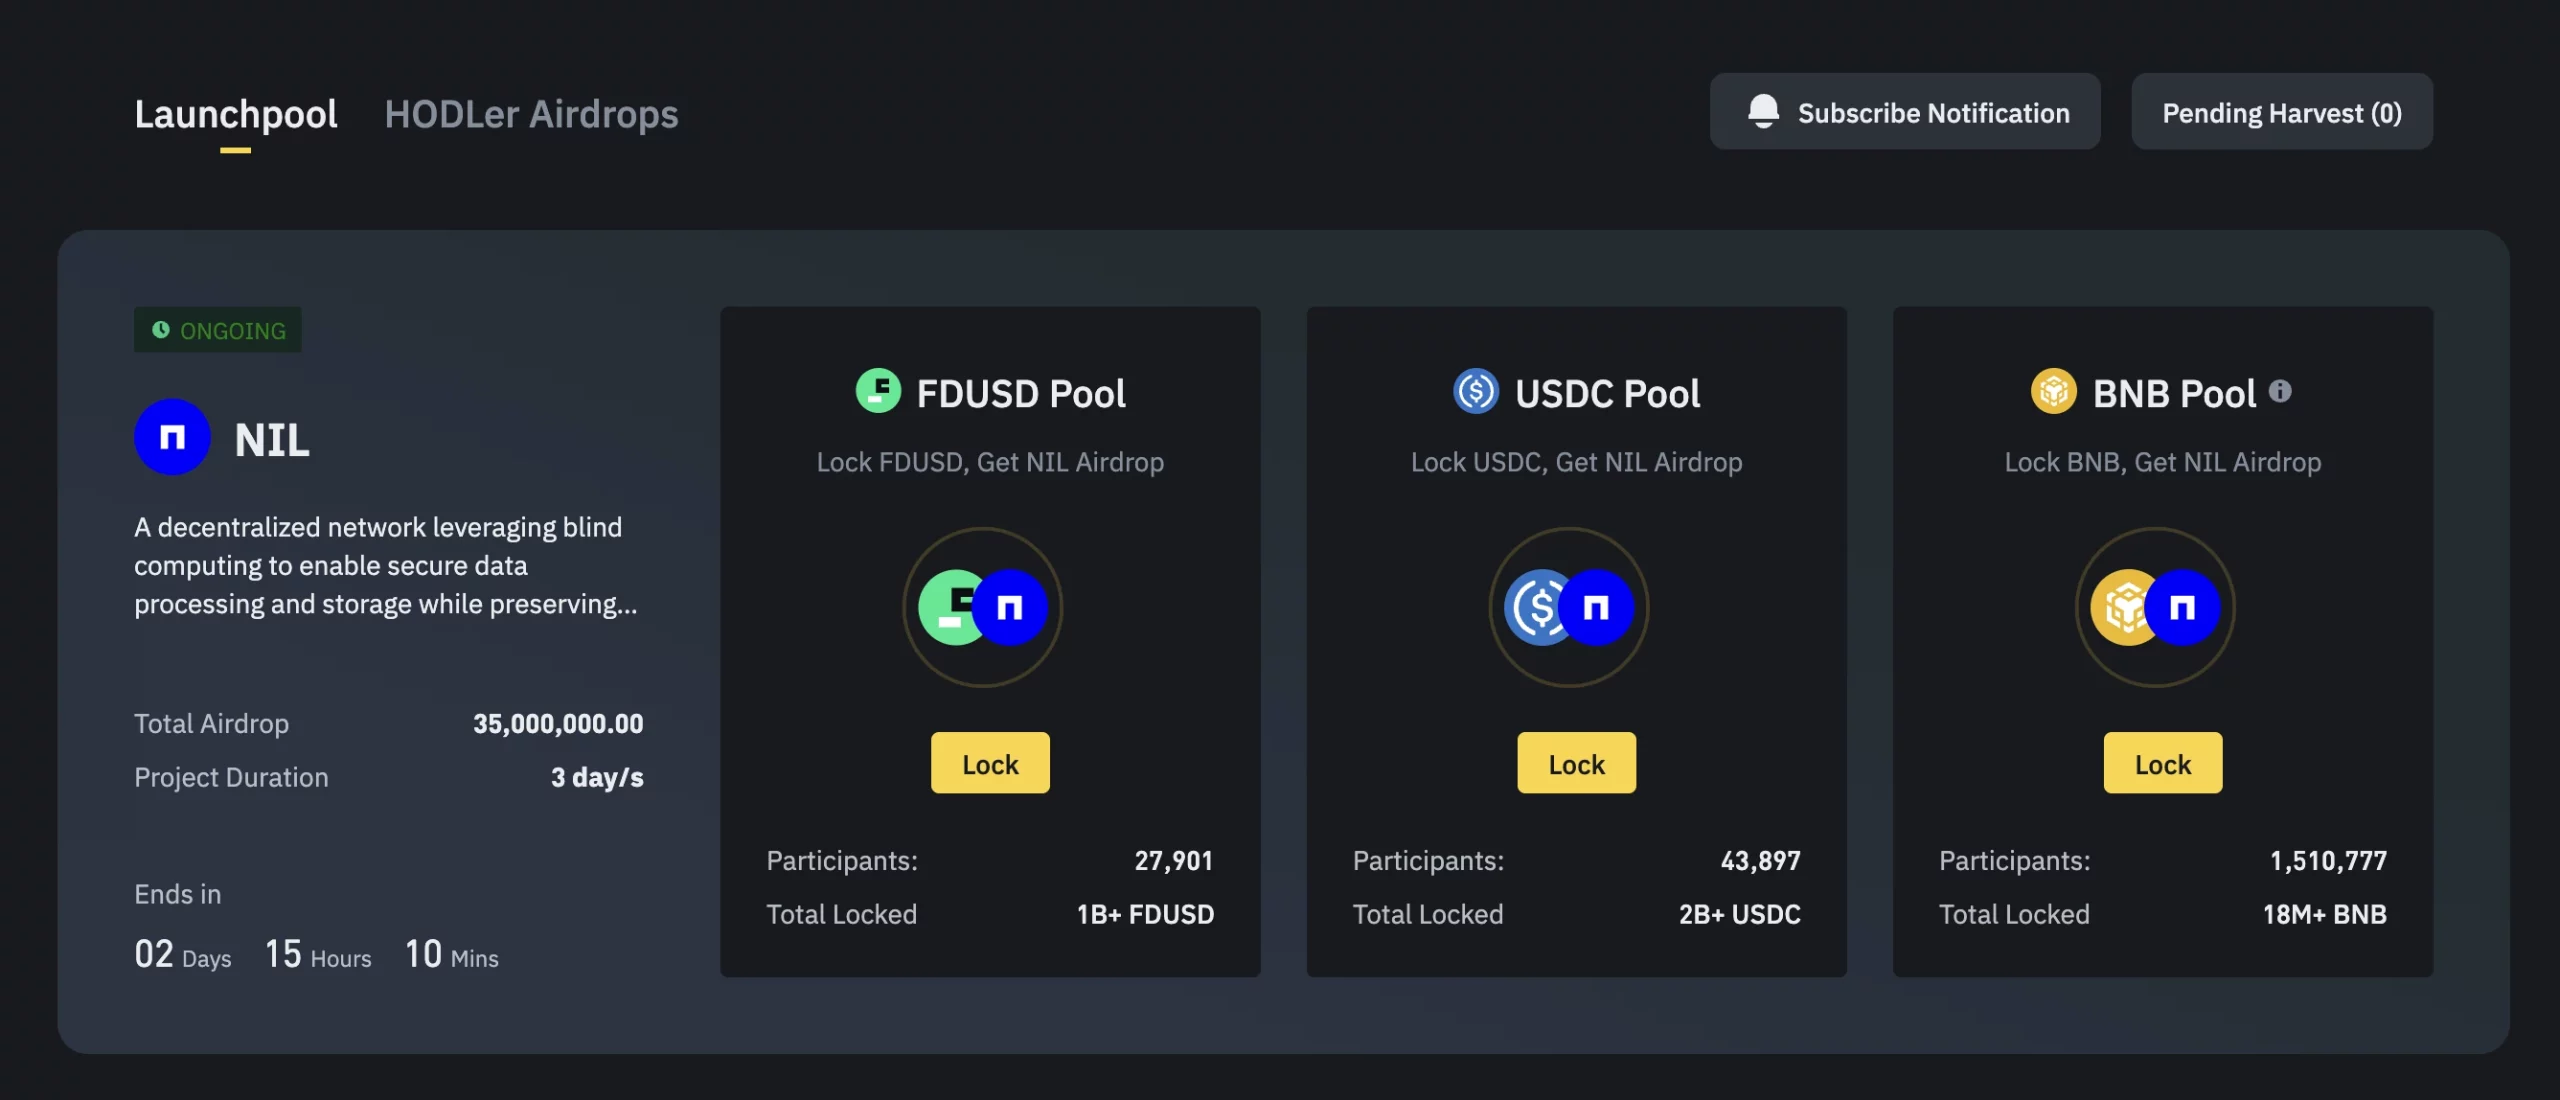Click the BNB-NIL paired token graphic

coord(2156,607)
